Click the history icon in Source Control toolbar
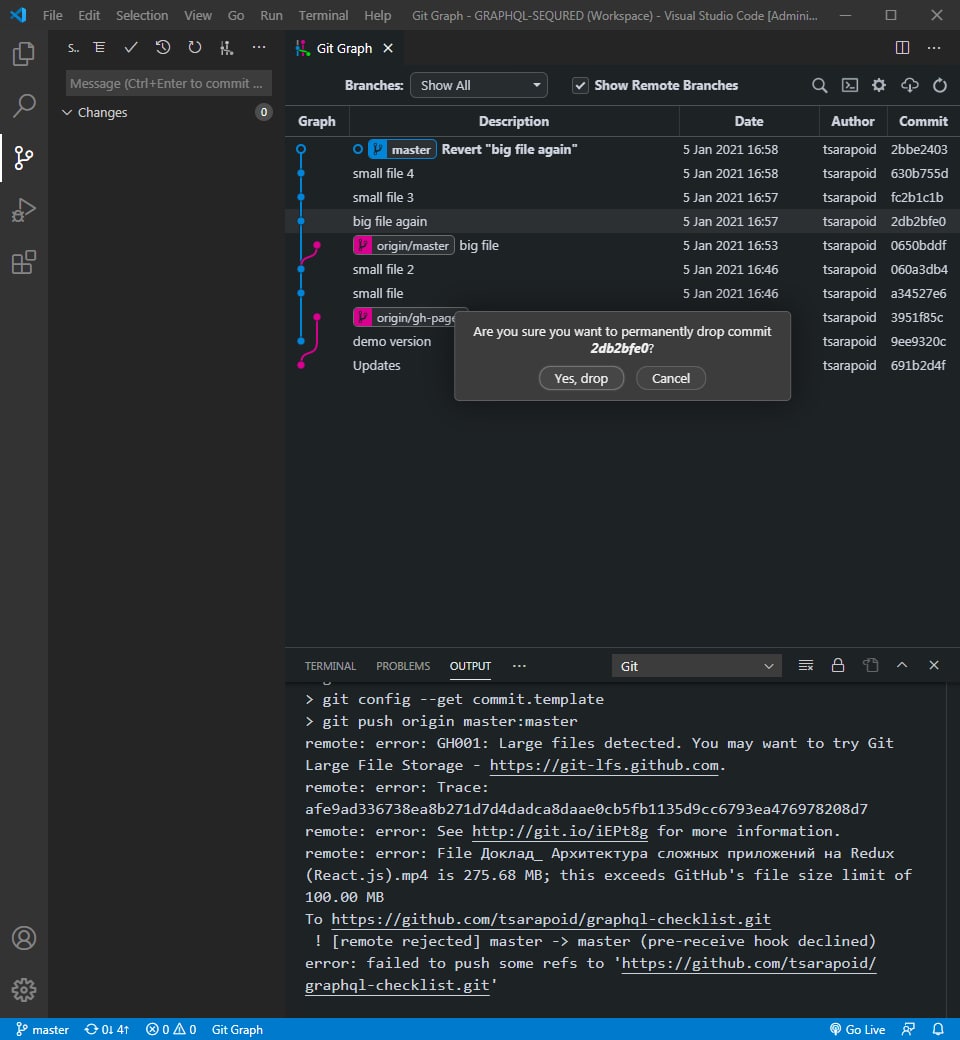Image resolution: width=960 pixels, height=1040 pixels. [163, 48]
